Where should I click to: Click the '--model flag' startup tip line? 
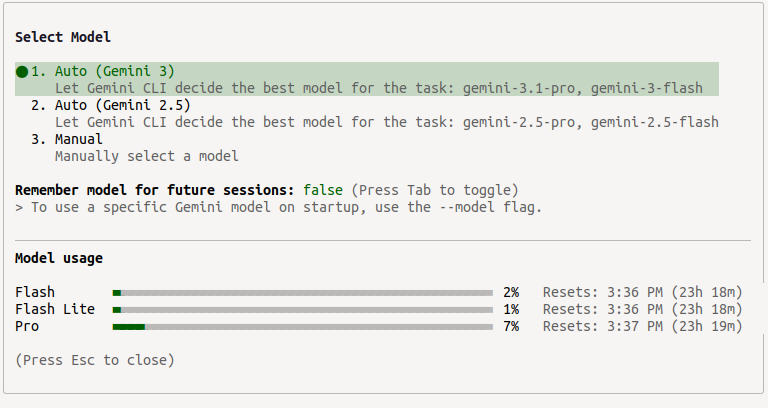point(279,207)
